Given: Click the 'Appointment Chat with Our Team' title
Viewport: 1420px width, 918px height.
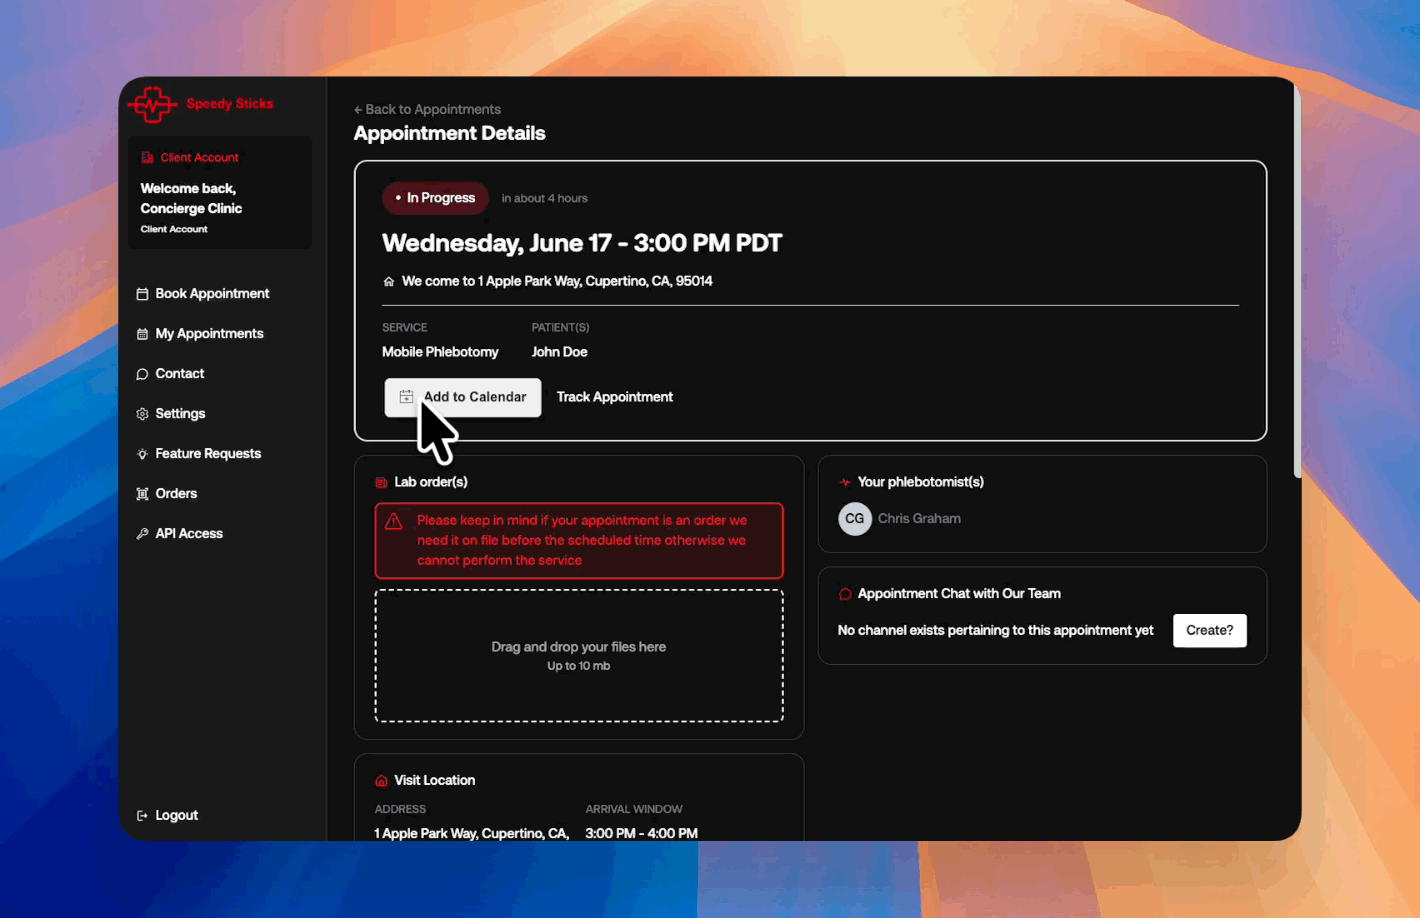Looking at the screenshot, I should (959, 594).
